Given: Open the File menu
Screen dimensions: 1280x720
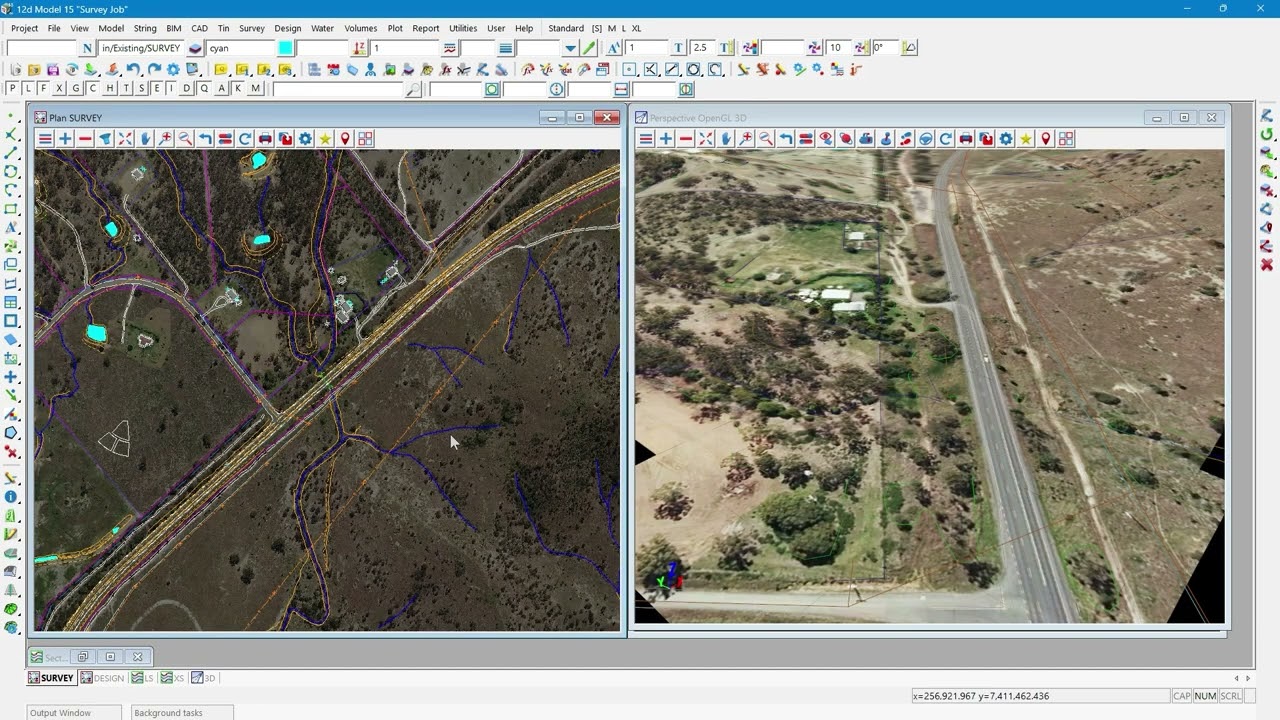Looking at the screenshot, I should pos(54,28).
